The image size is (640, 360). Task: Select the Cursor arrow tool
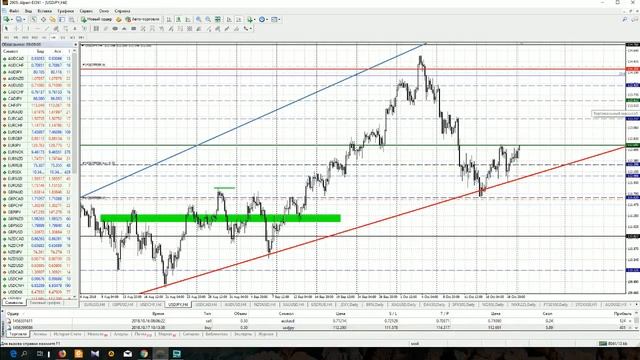pos(7,29)
